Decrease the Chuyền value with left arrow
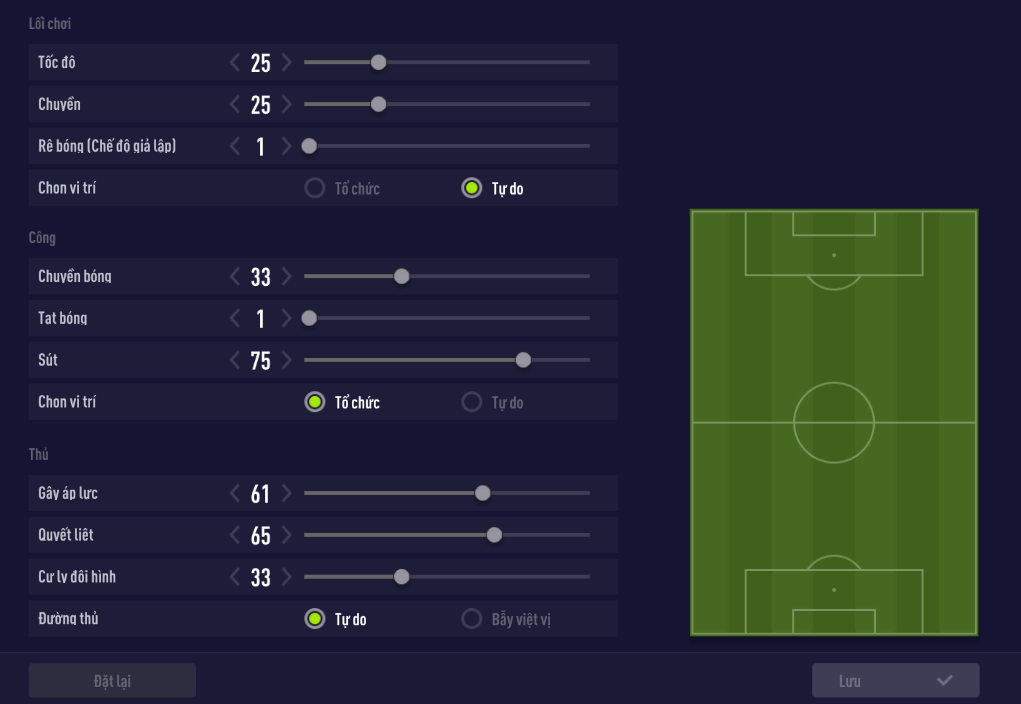 (x=235, y=104)
